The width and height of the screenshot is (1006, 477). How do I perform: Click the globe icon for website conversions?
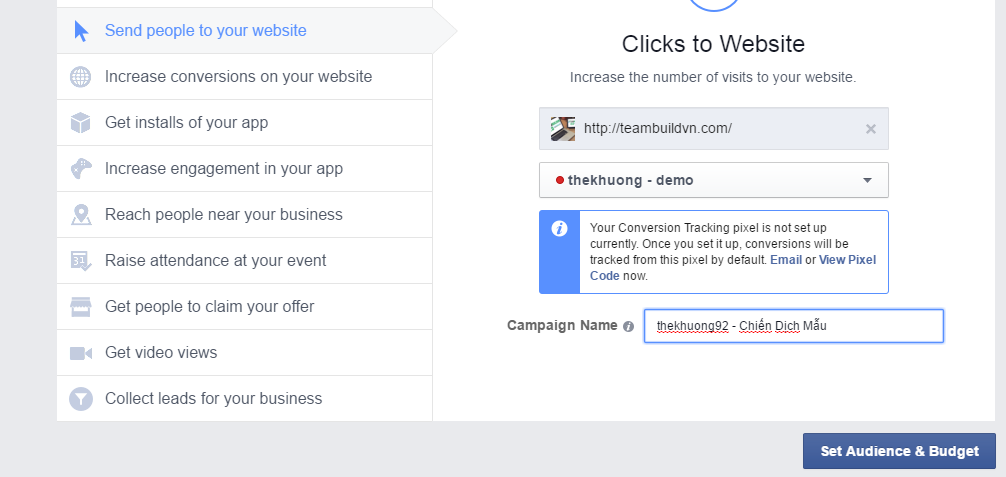(x=81, y=77)
